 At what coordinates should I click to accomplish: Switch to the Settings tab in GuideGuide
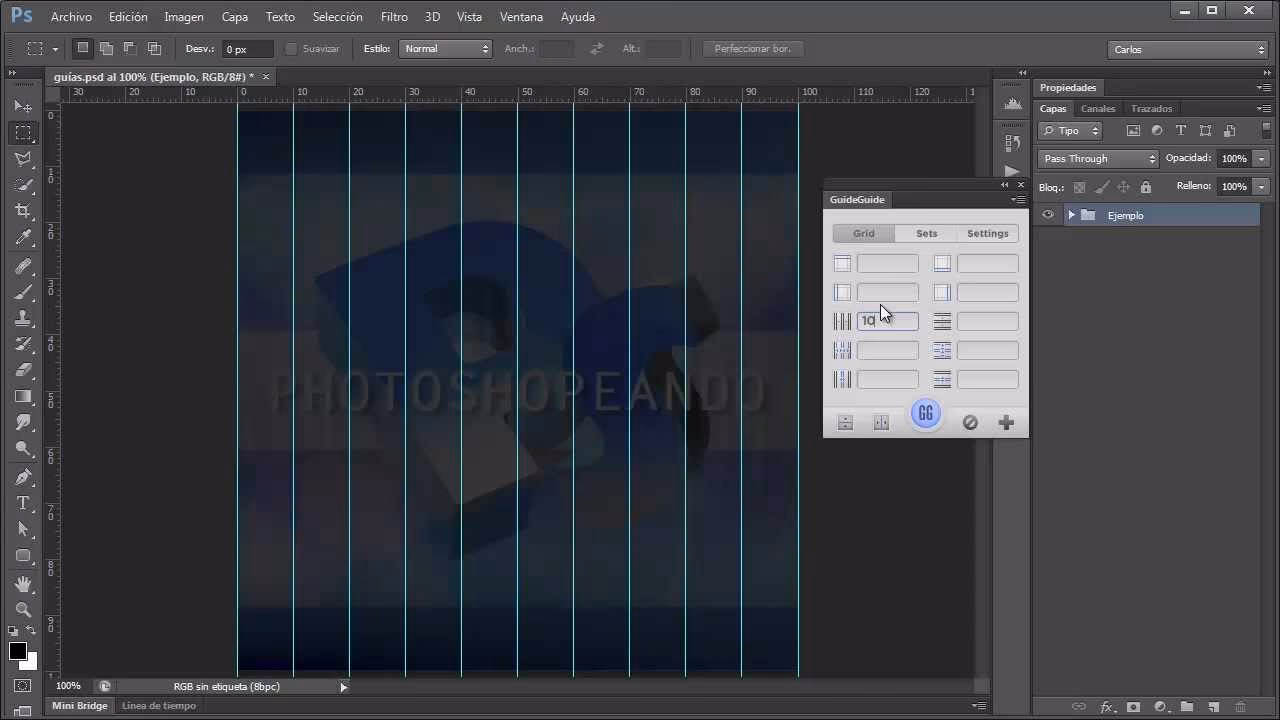pyautogui.click(x=987, y=233)
